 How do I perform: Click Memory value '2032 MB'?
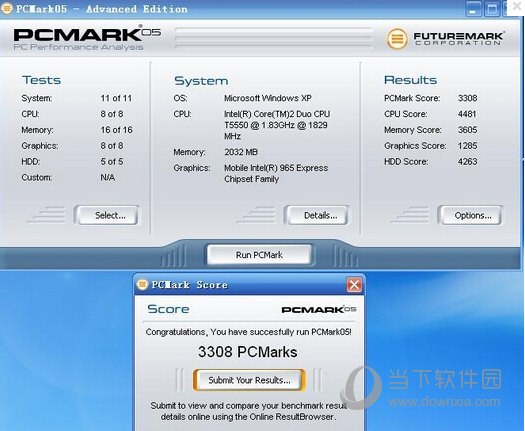pos(241,152)
